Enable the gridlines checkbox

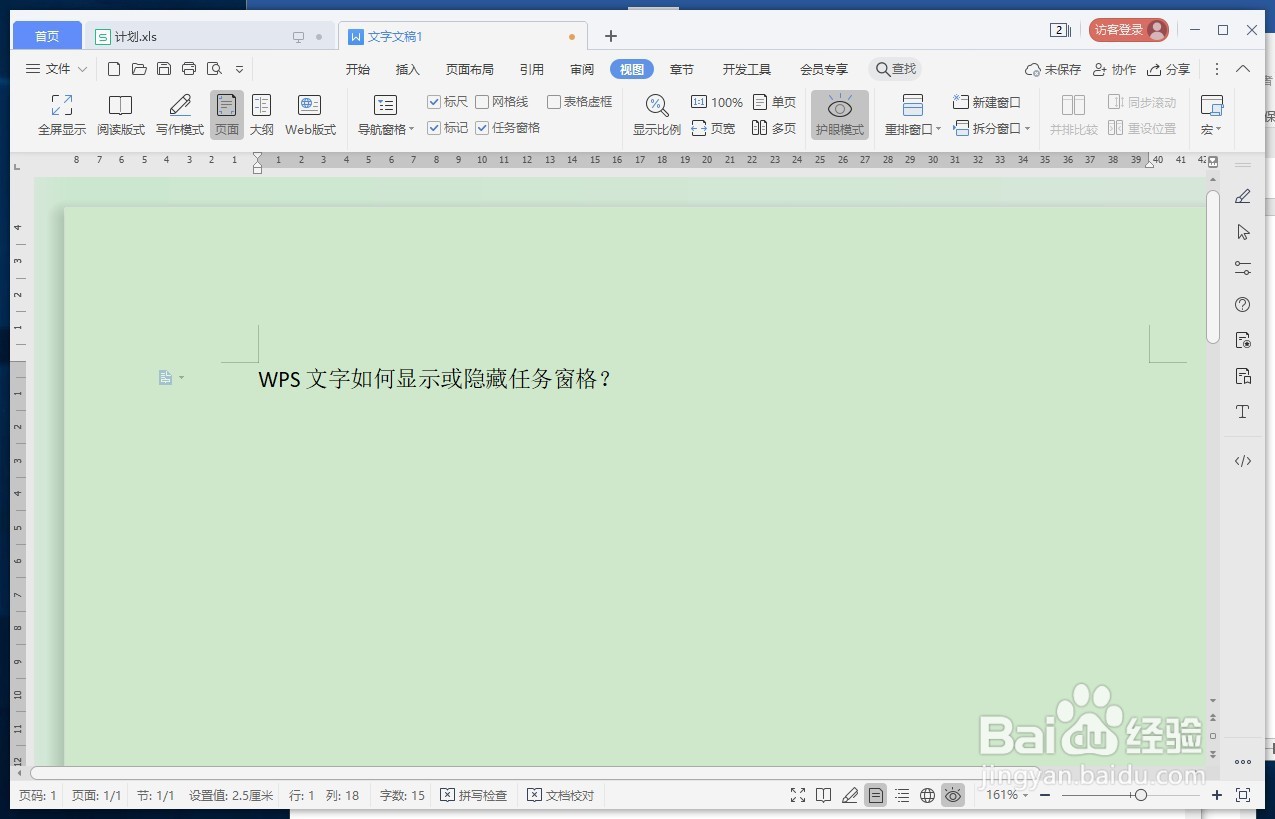[502, 102]
